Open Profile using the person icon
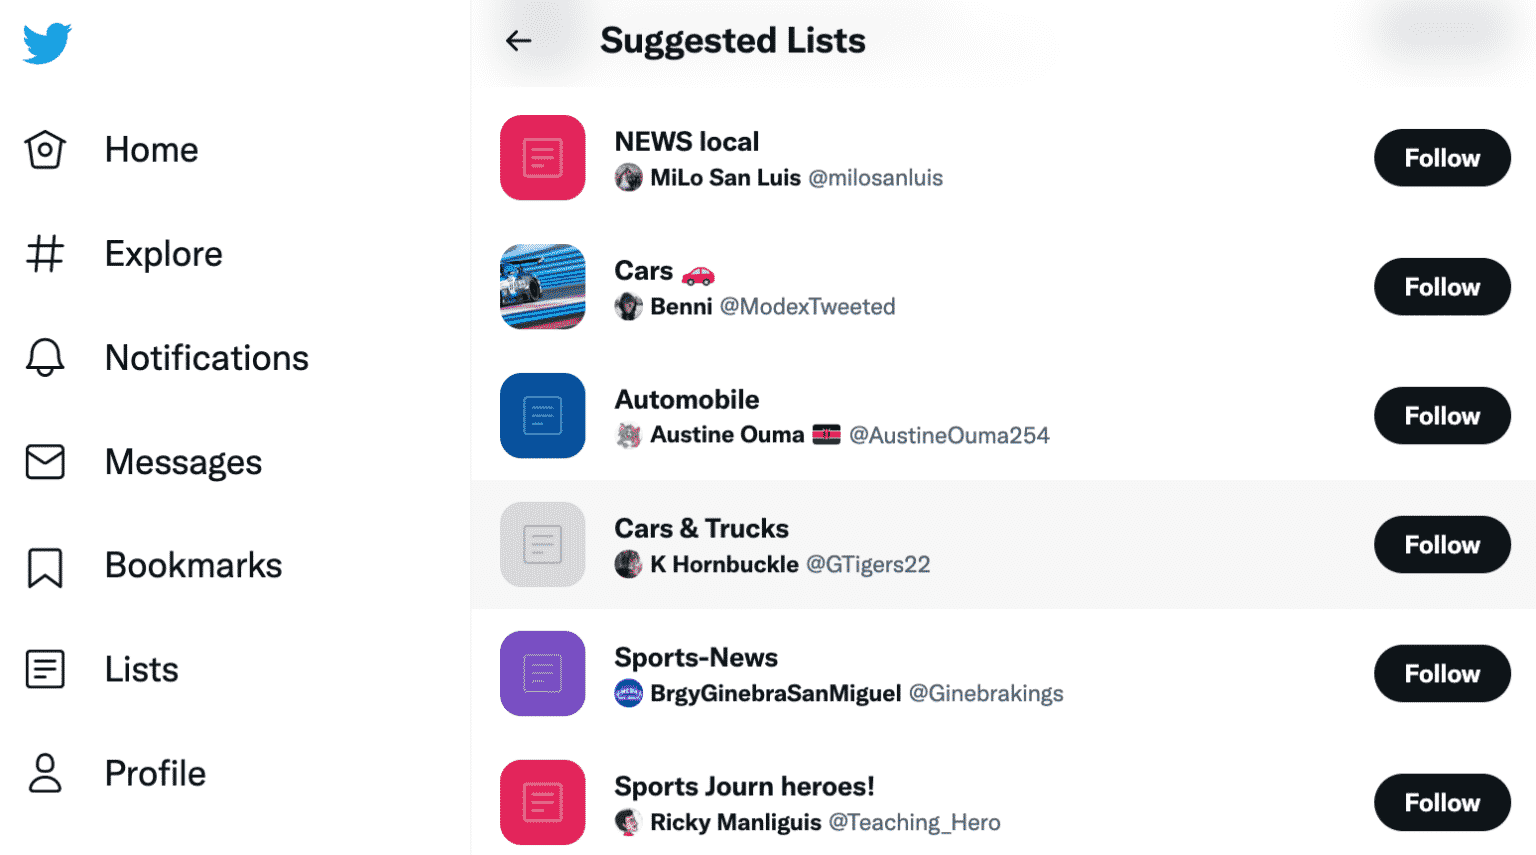Viewport: 1536px width, 855px height. pos(45,772)
